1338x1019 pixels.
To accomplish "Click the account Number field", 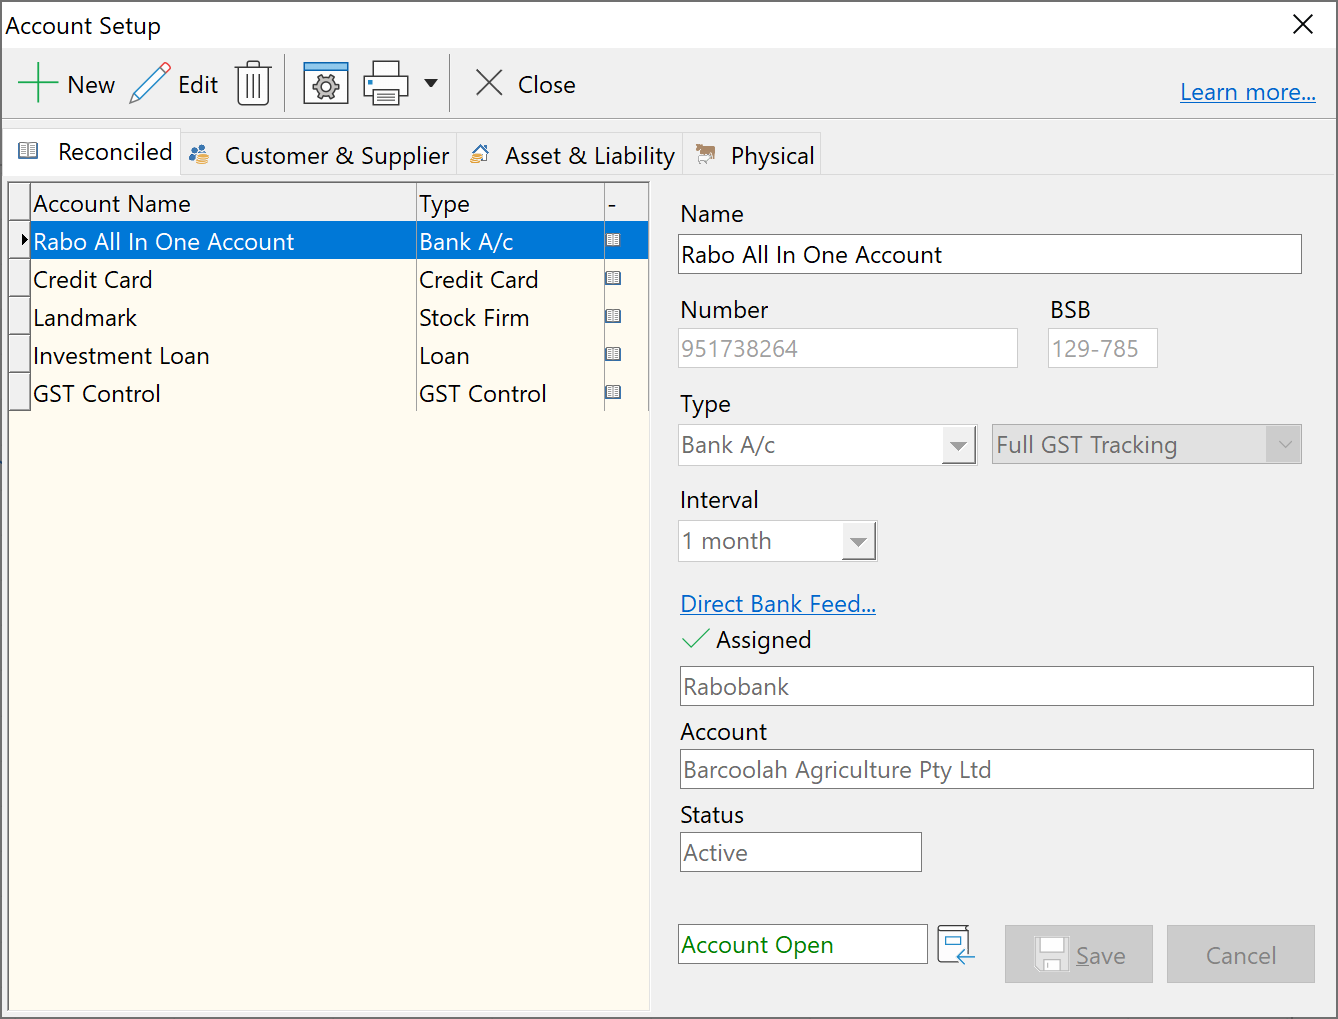I will [x=848, y=348].
